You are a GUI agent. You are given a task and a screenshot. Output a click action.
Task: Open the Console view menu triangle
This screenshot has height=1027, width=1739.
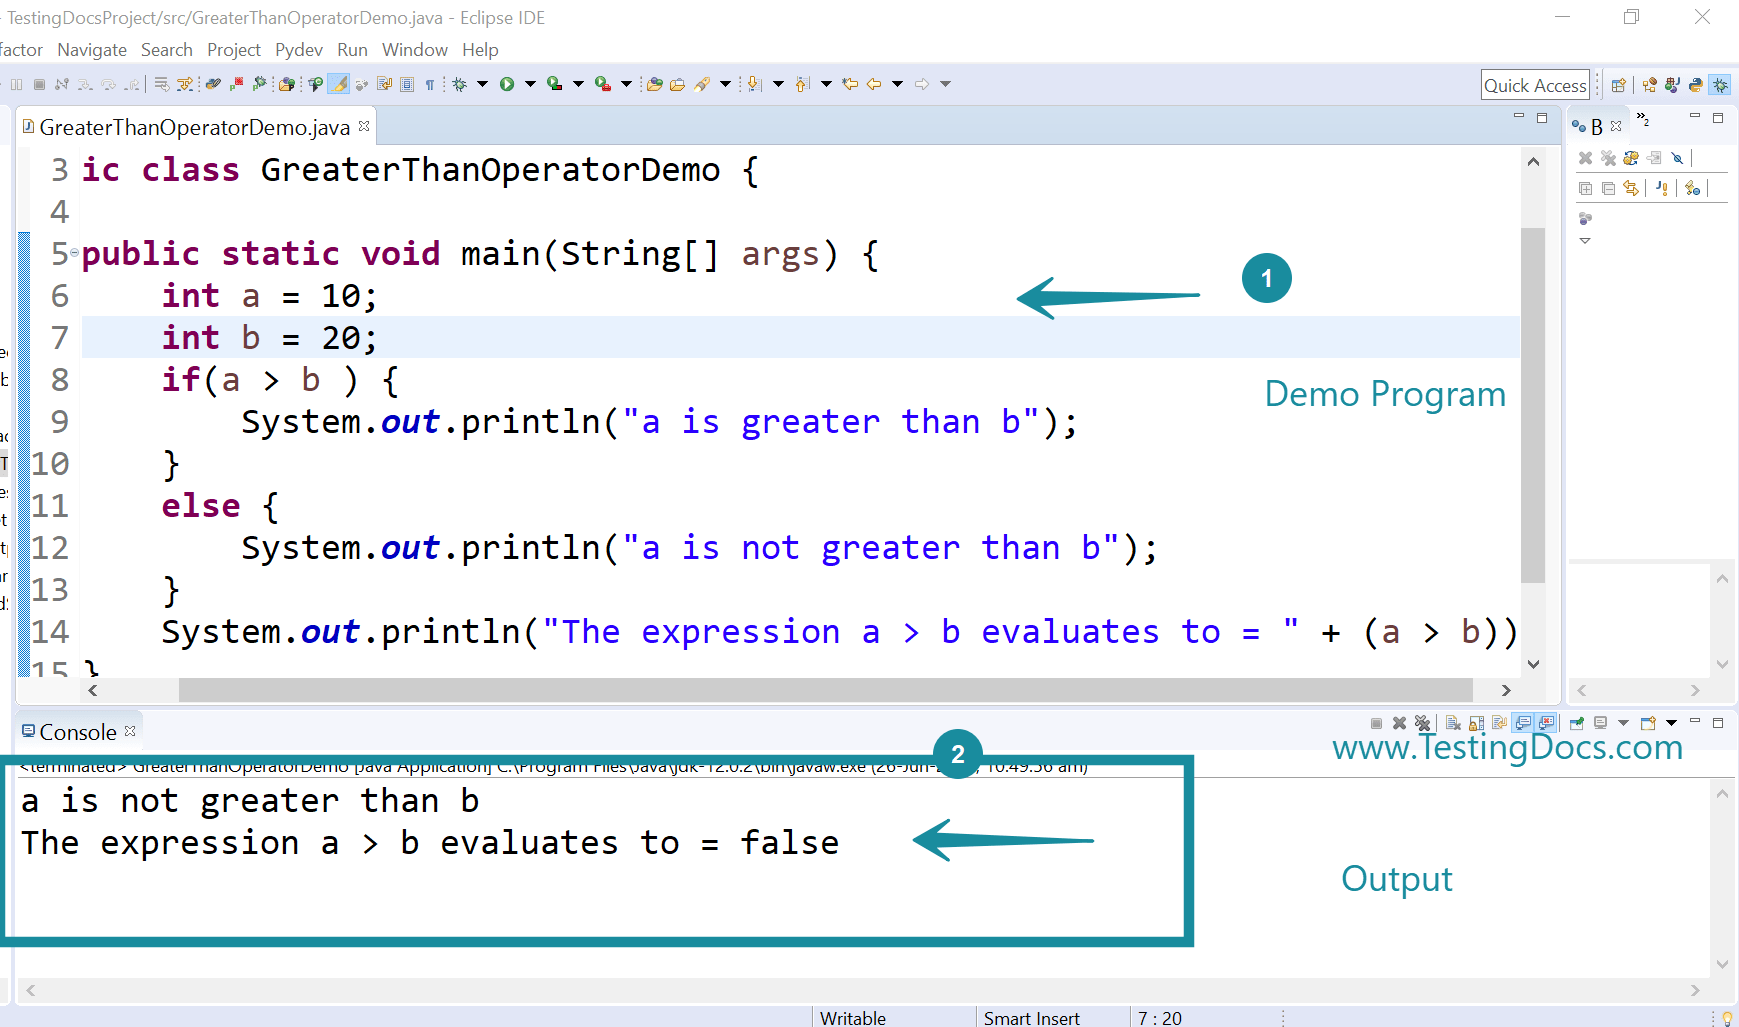pos(1671,722)
